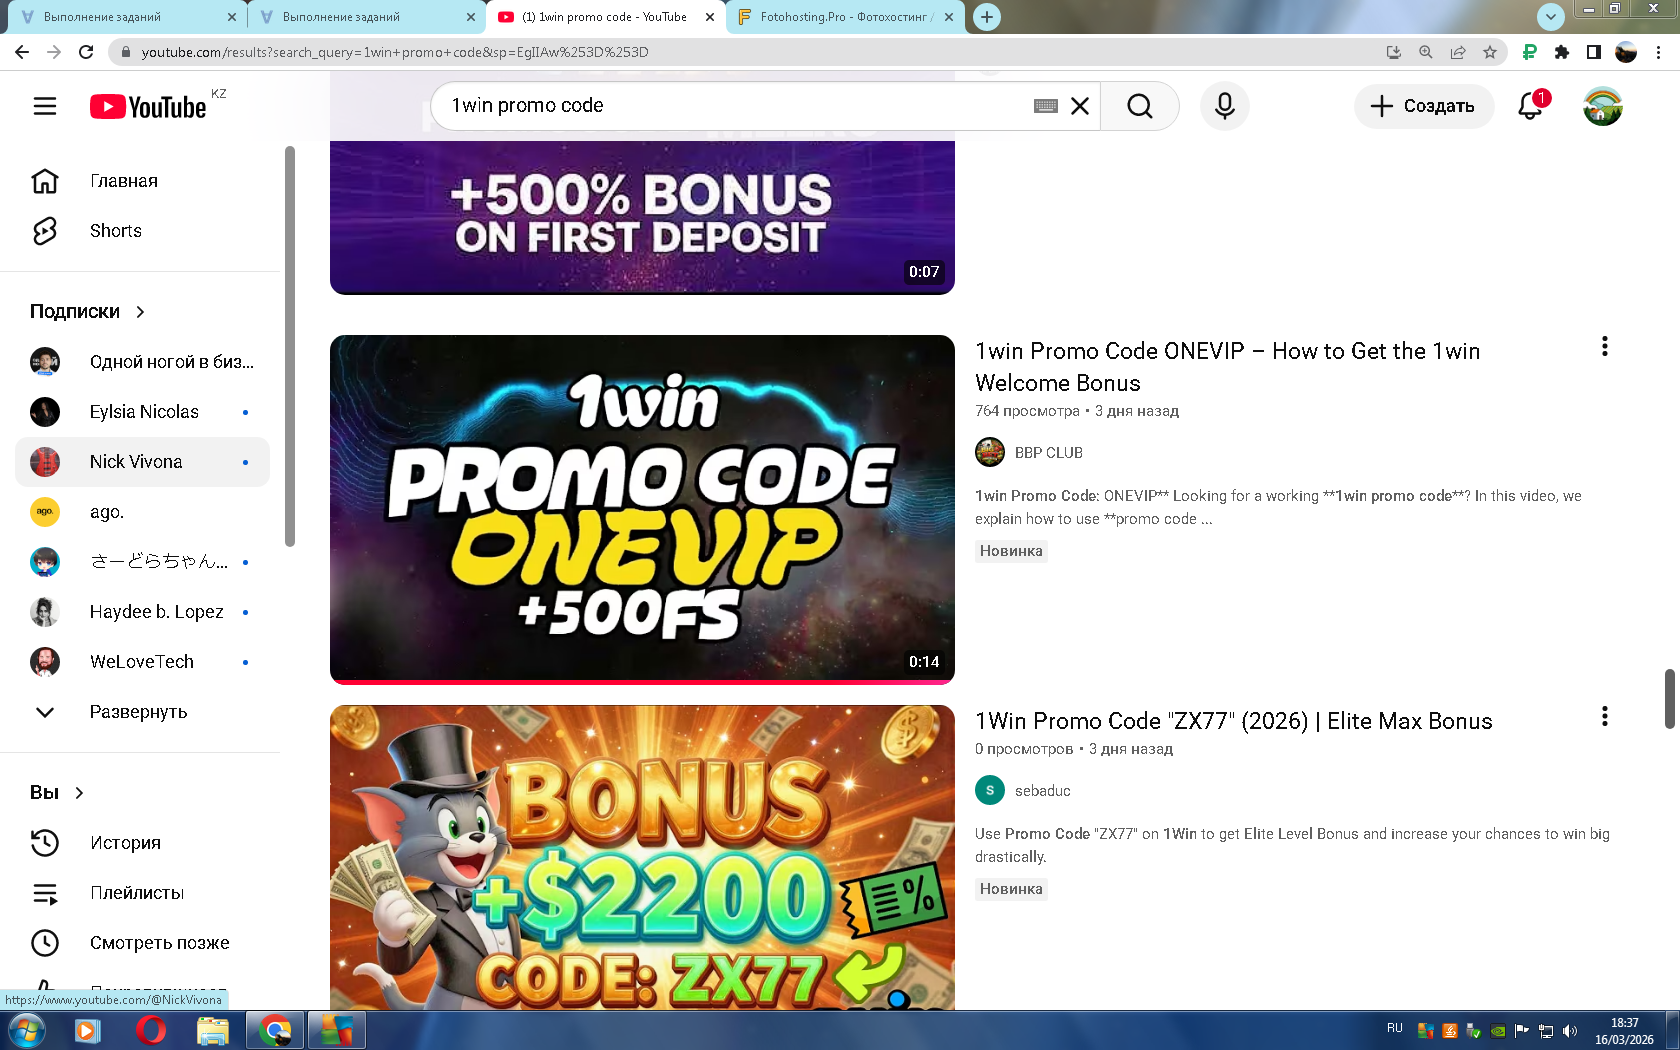Play the BONUS $2200 ZX77 thumbnail
Image resolution: width=1680 pixels, height=1050 pixels.
point(642,857)
